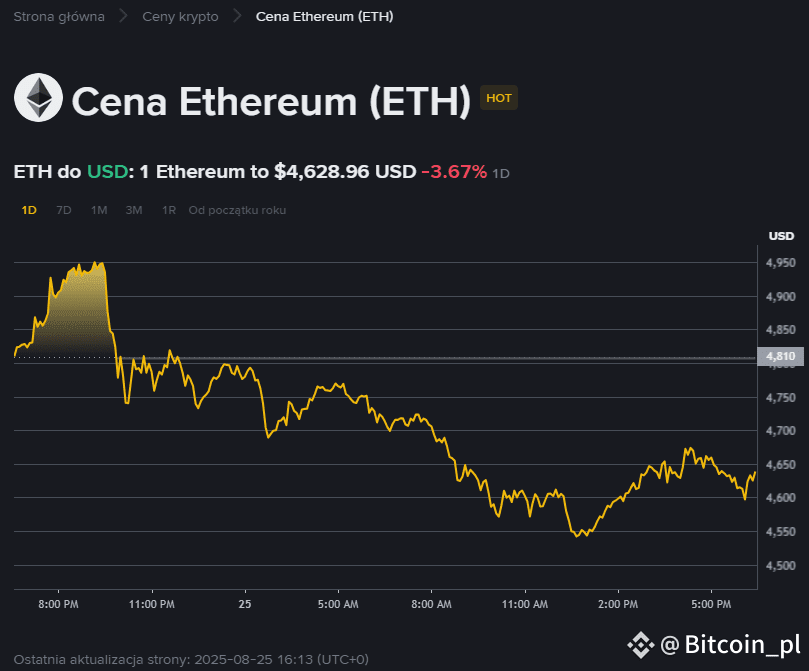Select the 1D timeframe
The image size is (809, 671).
[28, 210]
